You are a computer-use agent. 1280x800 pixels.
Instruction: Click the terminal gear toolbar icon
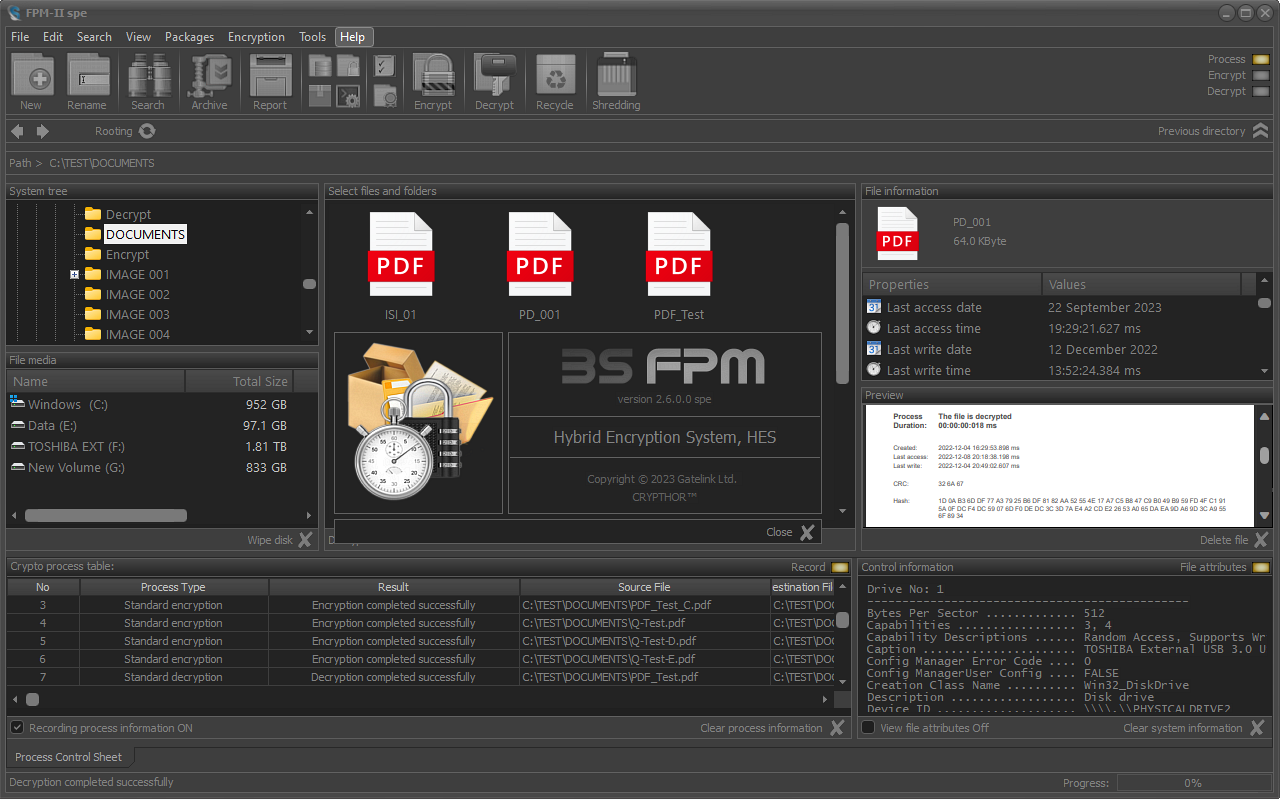click(x=348, y=96)
